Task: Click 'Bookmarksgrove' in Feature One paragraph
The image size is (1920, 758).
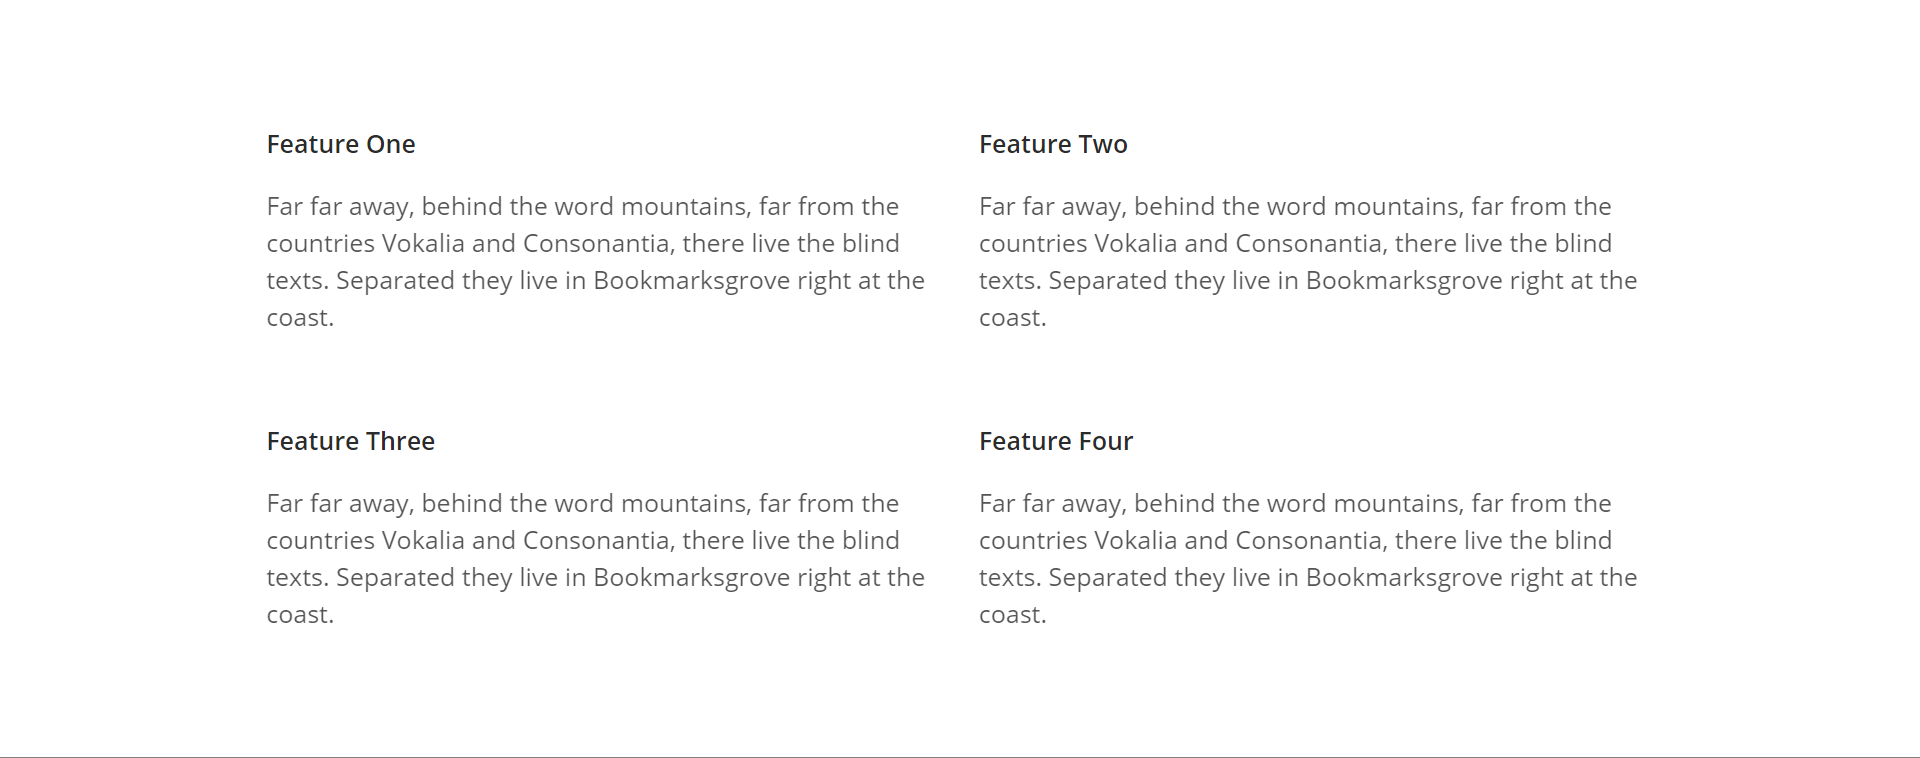Action: pyautogui.click(x=692, y=281)
